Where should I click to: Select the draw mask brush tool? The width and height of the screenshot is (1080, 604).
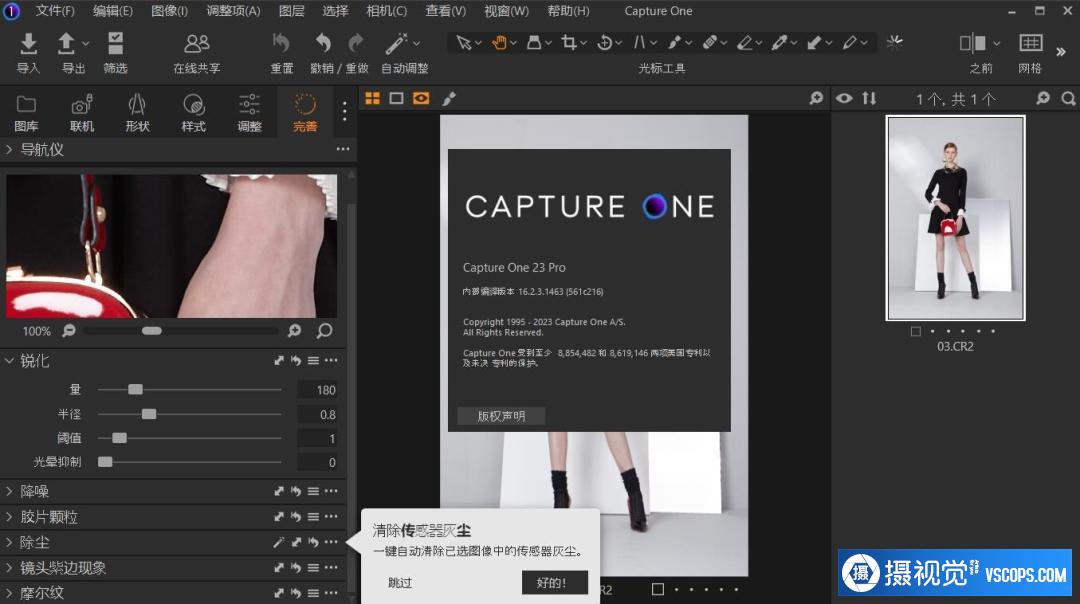(674, 43)
